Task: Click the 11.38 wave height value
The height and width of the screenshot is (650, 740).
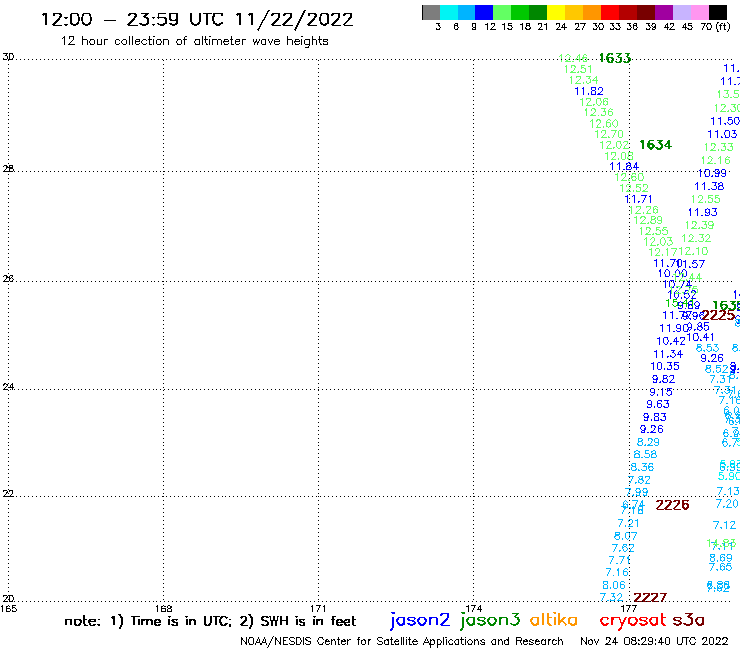Action: coord(709,186)
